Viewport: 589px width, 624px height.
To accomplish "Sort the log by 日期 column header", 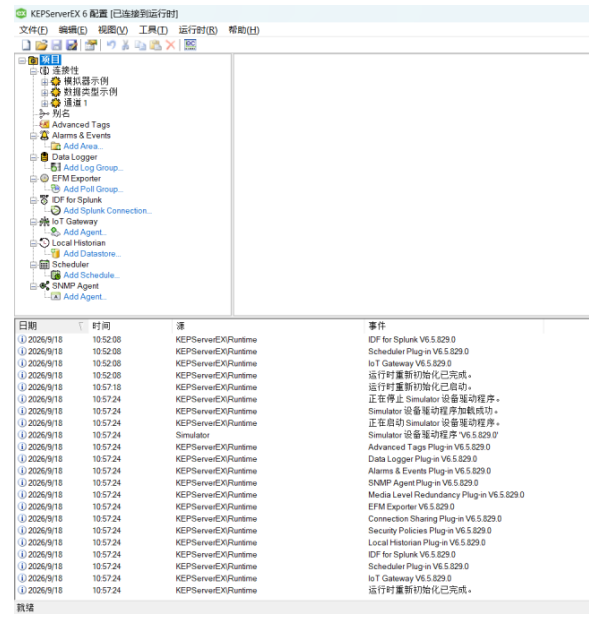I will 52,326.
